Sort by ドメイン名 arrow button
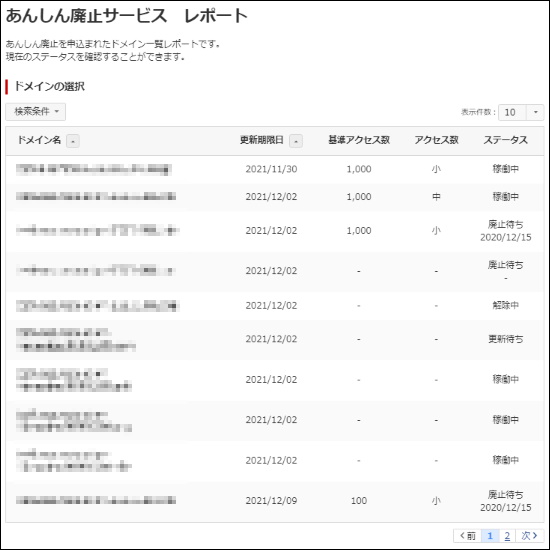 point(73,141)
